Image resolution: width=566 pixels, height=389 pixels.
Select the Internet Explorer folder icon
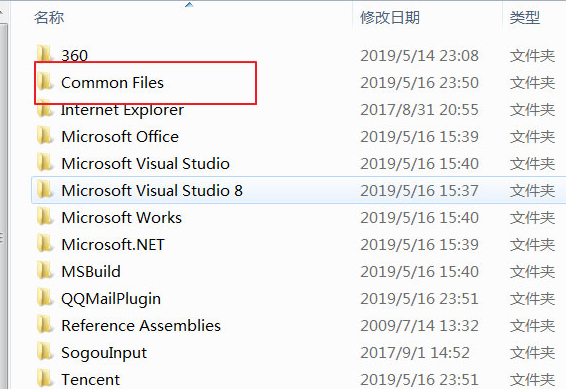coord(45,109)
